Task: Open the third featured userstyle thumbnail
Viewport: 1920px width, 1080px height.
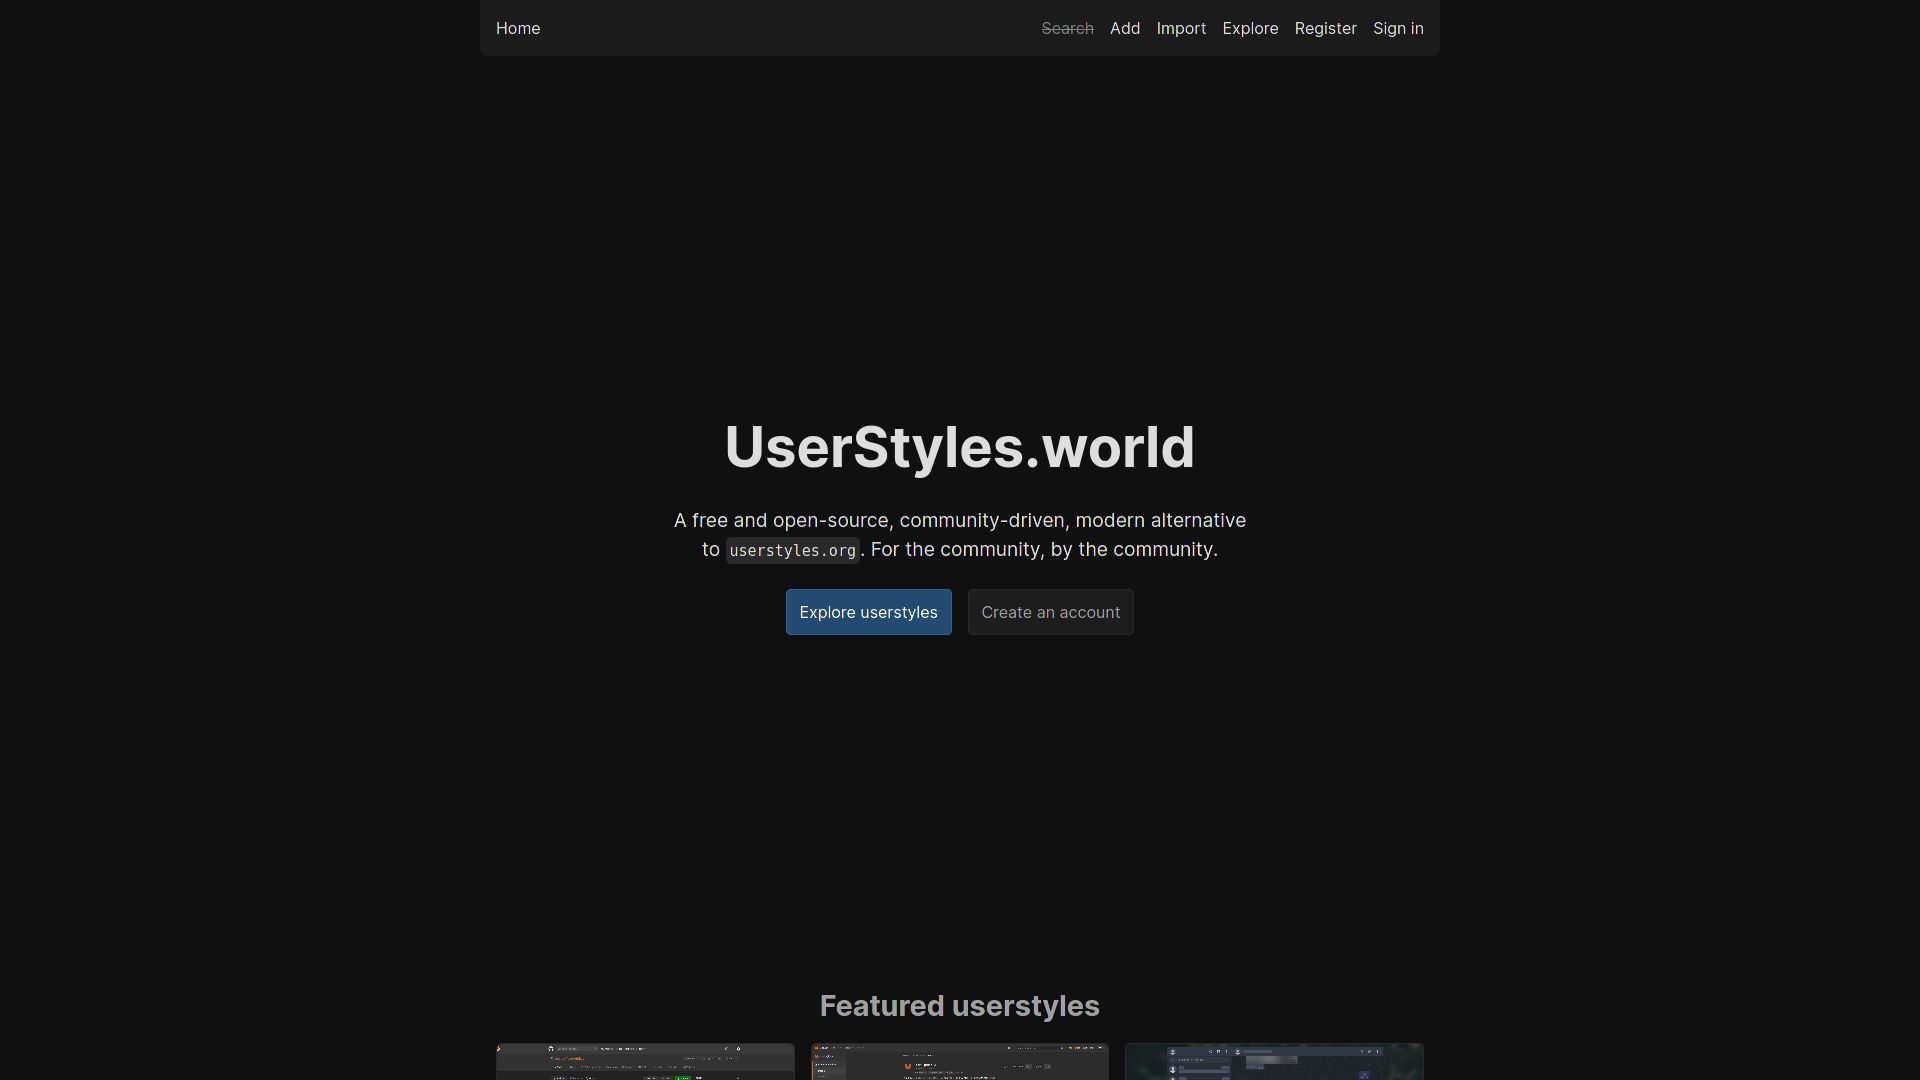Action: [x=1274, y=1062]
